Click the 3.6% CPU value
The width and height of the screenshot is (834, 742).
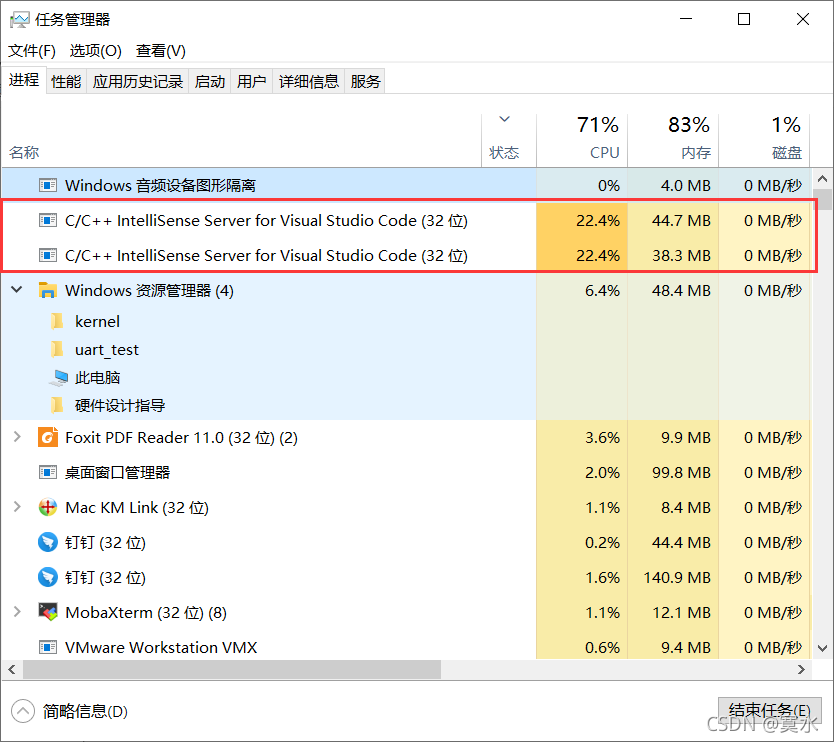[x=602, y=437]
